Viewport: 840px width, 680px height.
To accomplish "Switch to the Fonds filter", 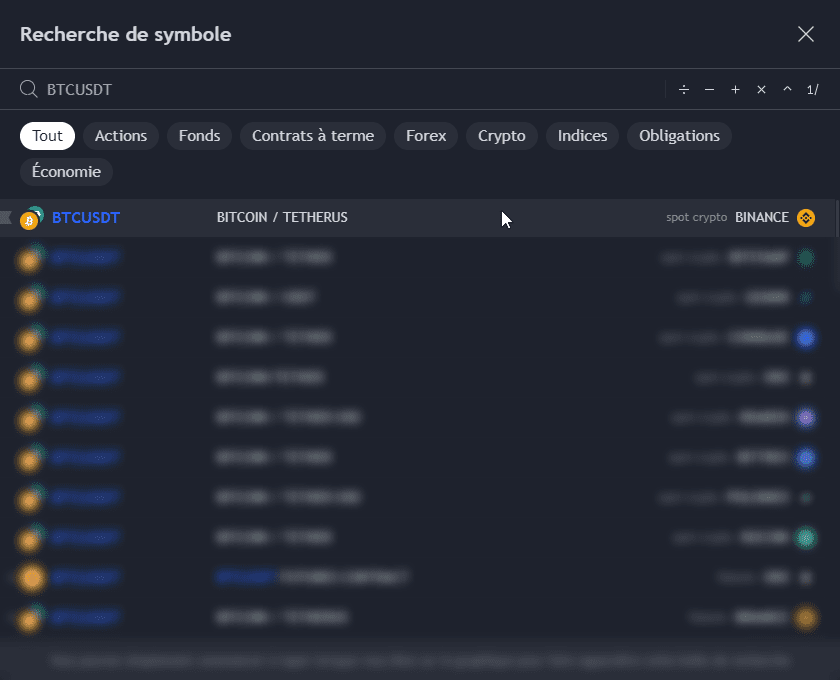I will pos(199,136).
